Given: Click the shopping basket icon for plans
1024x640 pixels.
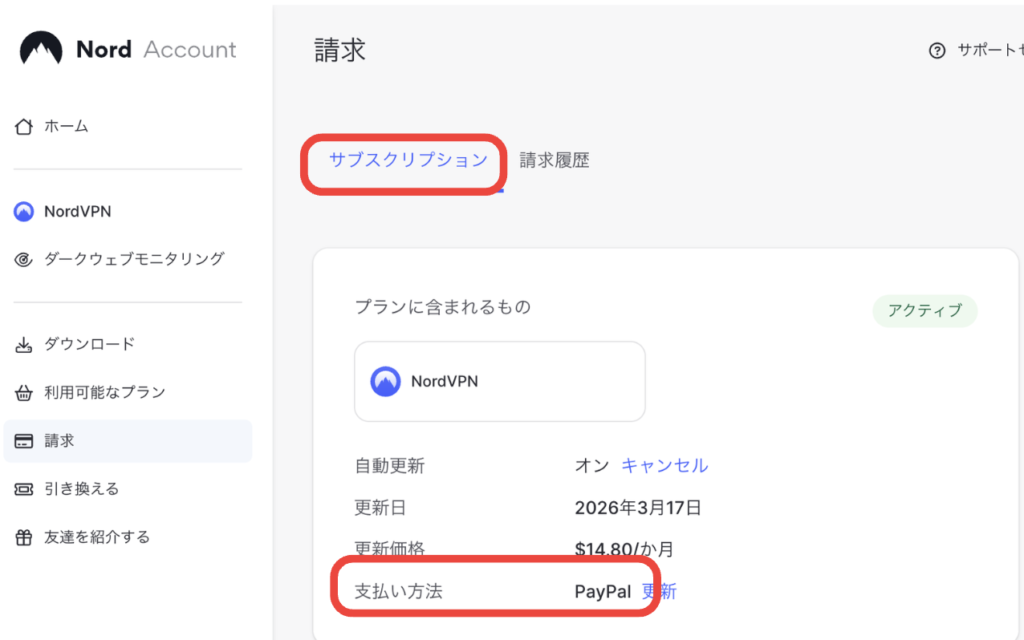Looking at the screenshot, I should (x=24, y=393).
